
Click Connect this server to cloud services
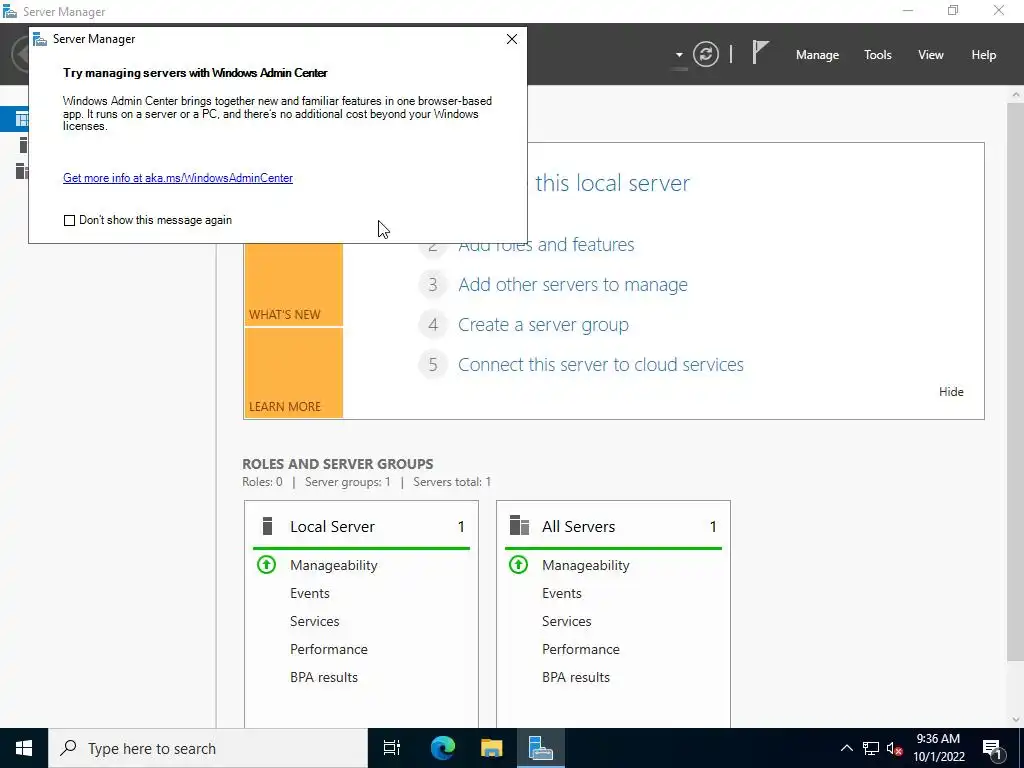pos(601,364)
